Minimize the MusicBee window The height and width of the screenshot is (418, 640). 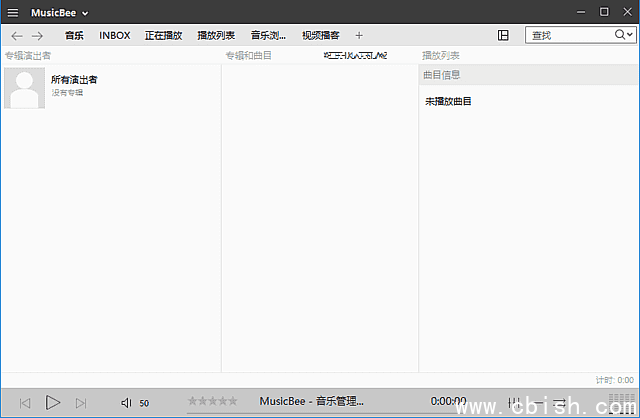(x=581, y=12)
